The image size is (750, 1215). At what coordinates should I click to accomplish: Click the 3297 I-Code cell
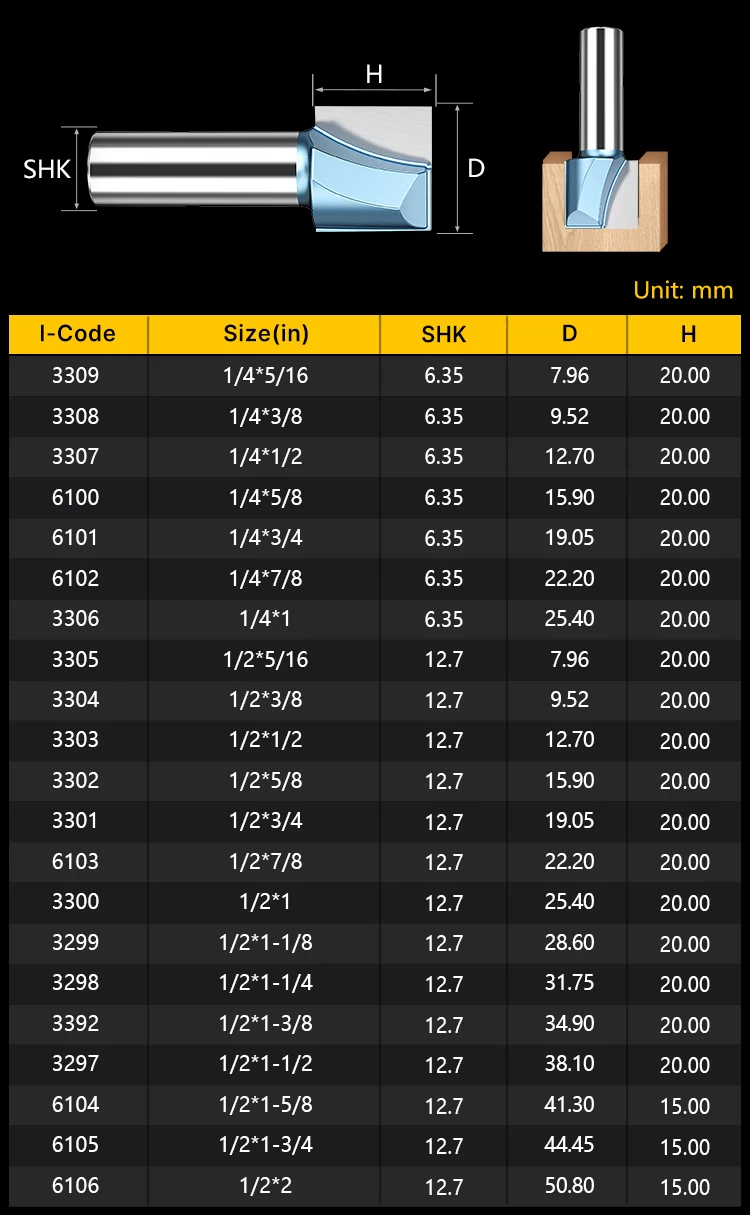pyautogui.click(x=76, y=1064)
